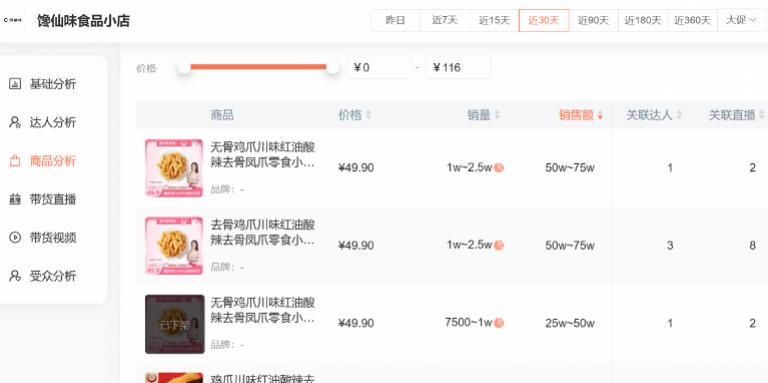This screenshot has width=768, height=383.
Task: Click sales volume 7500~1w cell
Action: (x=468, y=323)
